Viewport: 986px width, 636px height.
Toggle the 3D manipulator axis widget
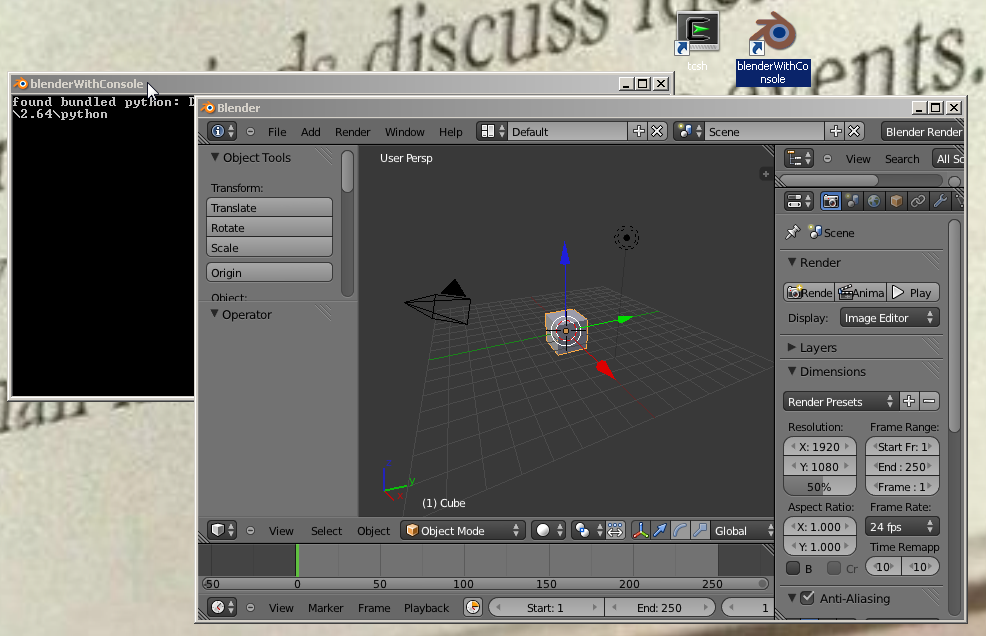640,530
